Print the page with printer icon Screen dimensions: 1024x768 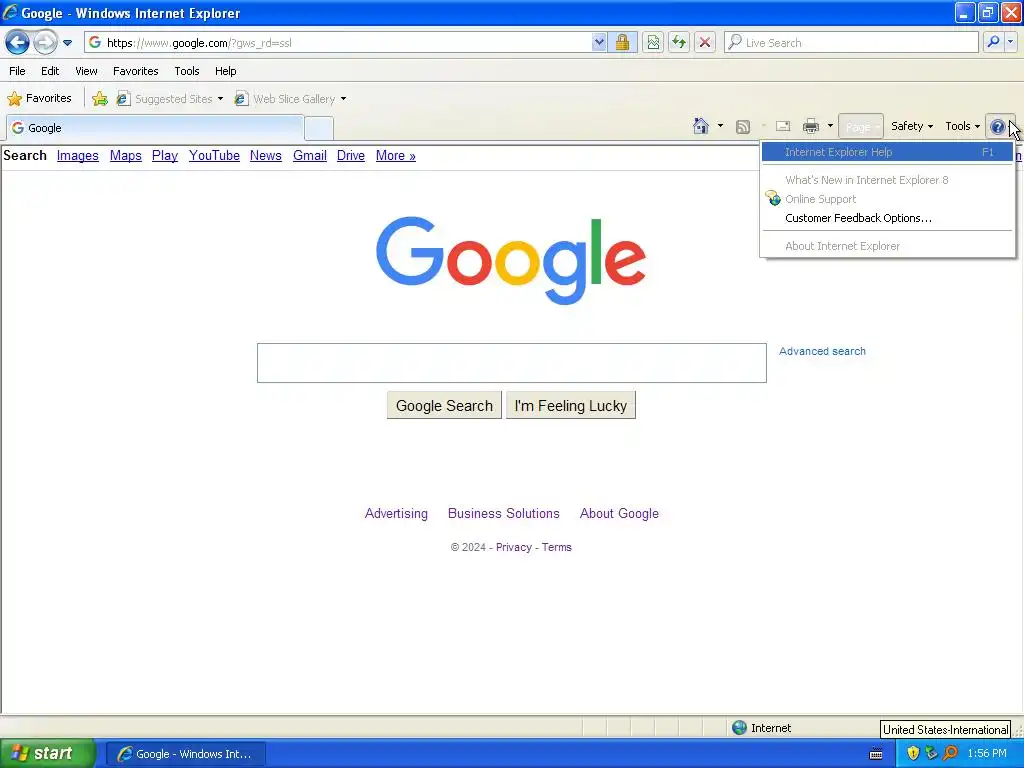(811, 126)
